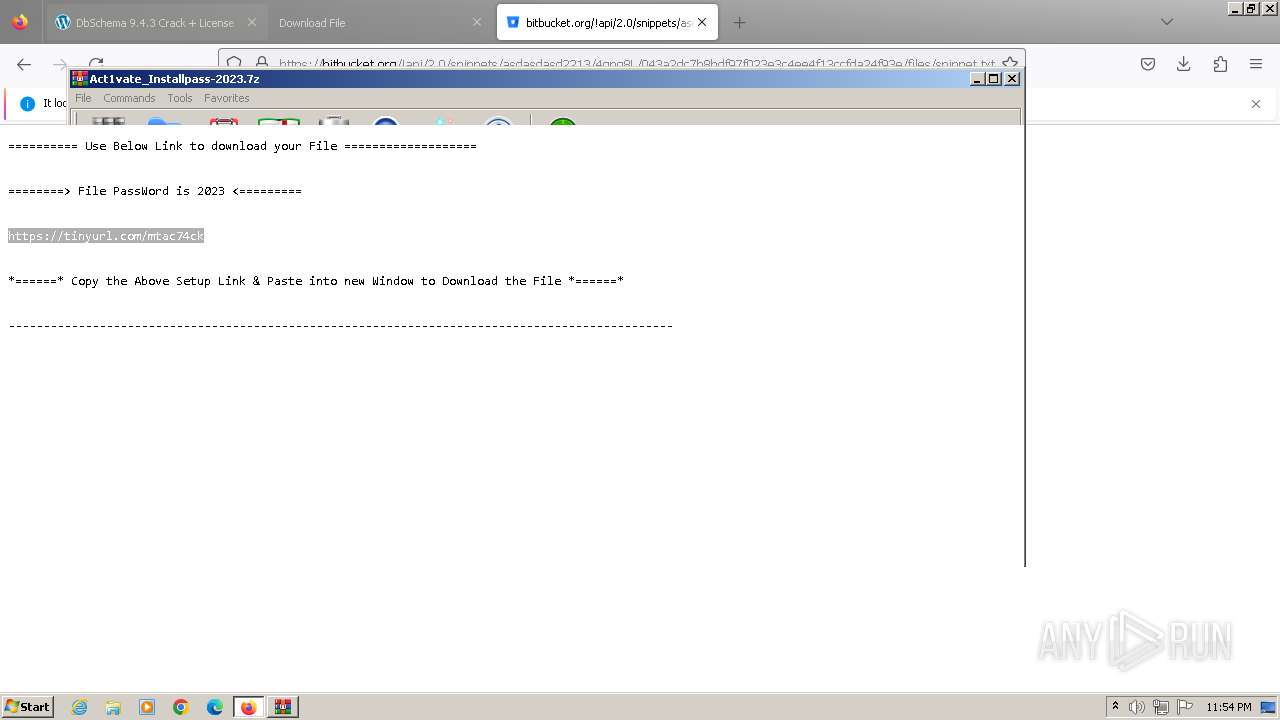
Task: Switch to WinRAR via the taskbar button
Action: tap(283, 707)
